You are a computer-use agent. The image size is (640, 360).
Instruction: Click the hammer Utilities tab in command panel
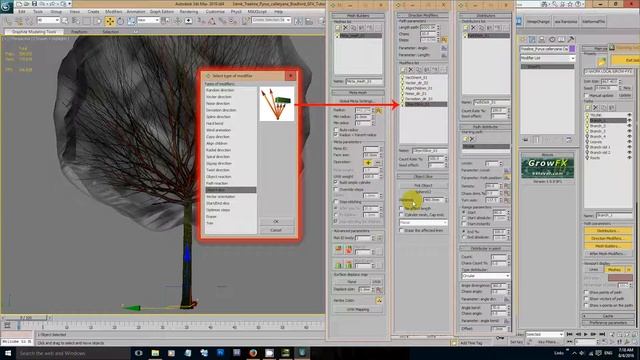pos(571,39)
